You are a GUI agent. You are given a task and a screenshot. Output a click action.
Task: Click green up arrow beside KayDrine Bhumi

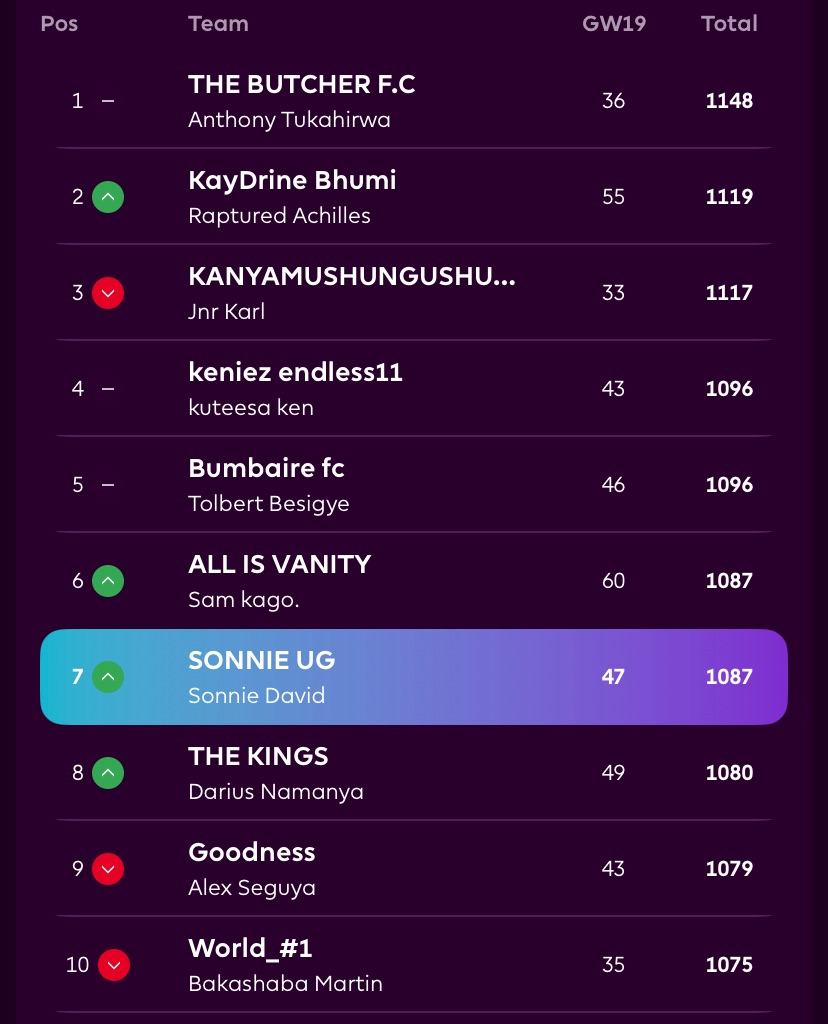(108, 197)
